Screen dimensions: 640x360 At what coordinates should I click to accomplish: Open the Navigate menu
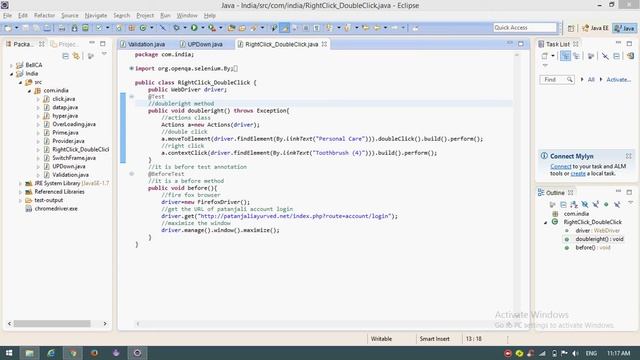click(96, 16)
